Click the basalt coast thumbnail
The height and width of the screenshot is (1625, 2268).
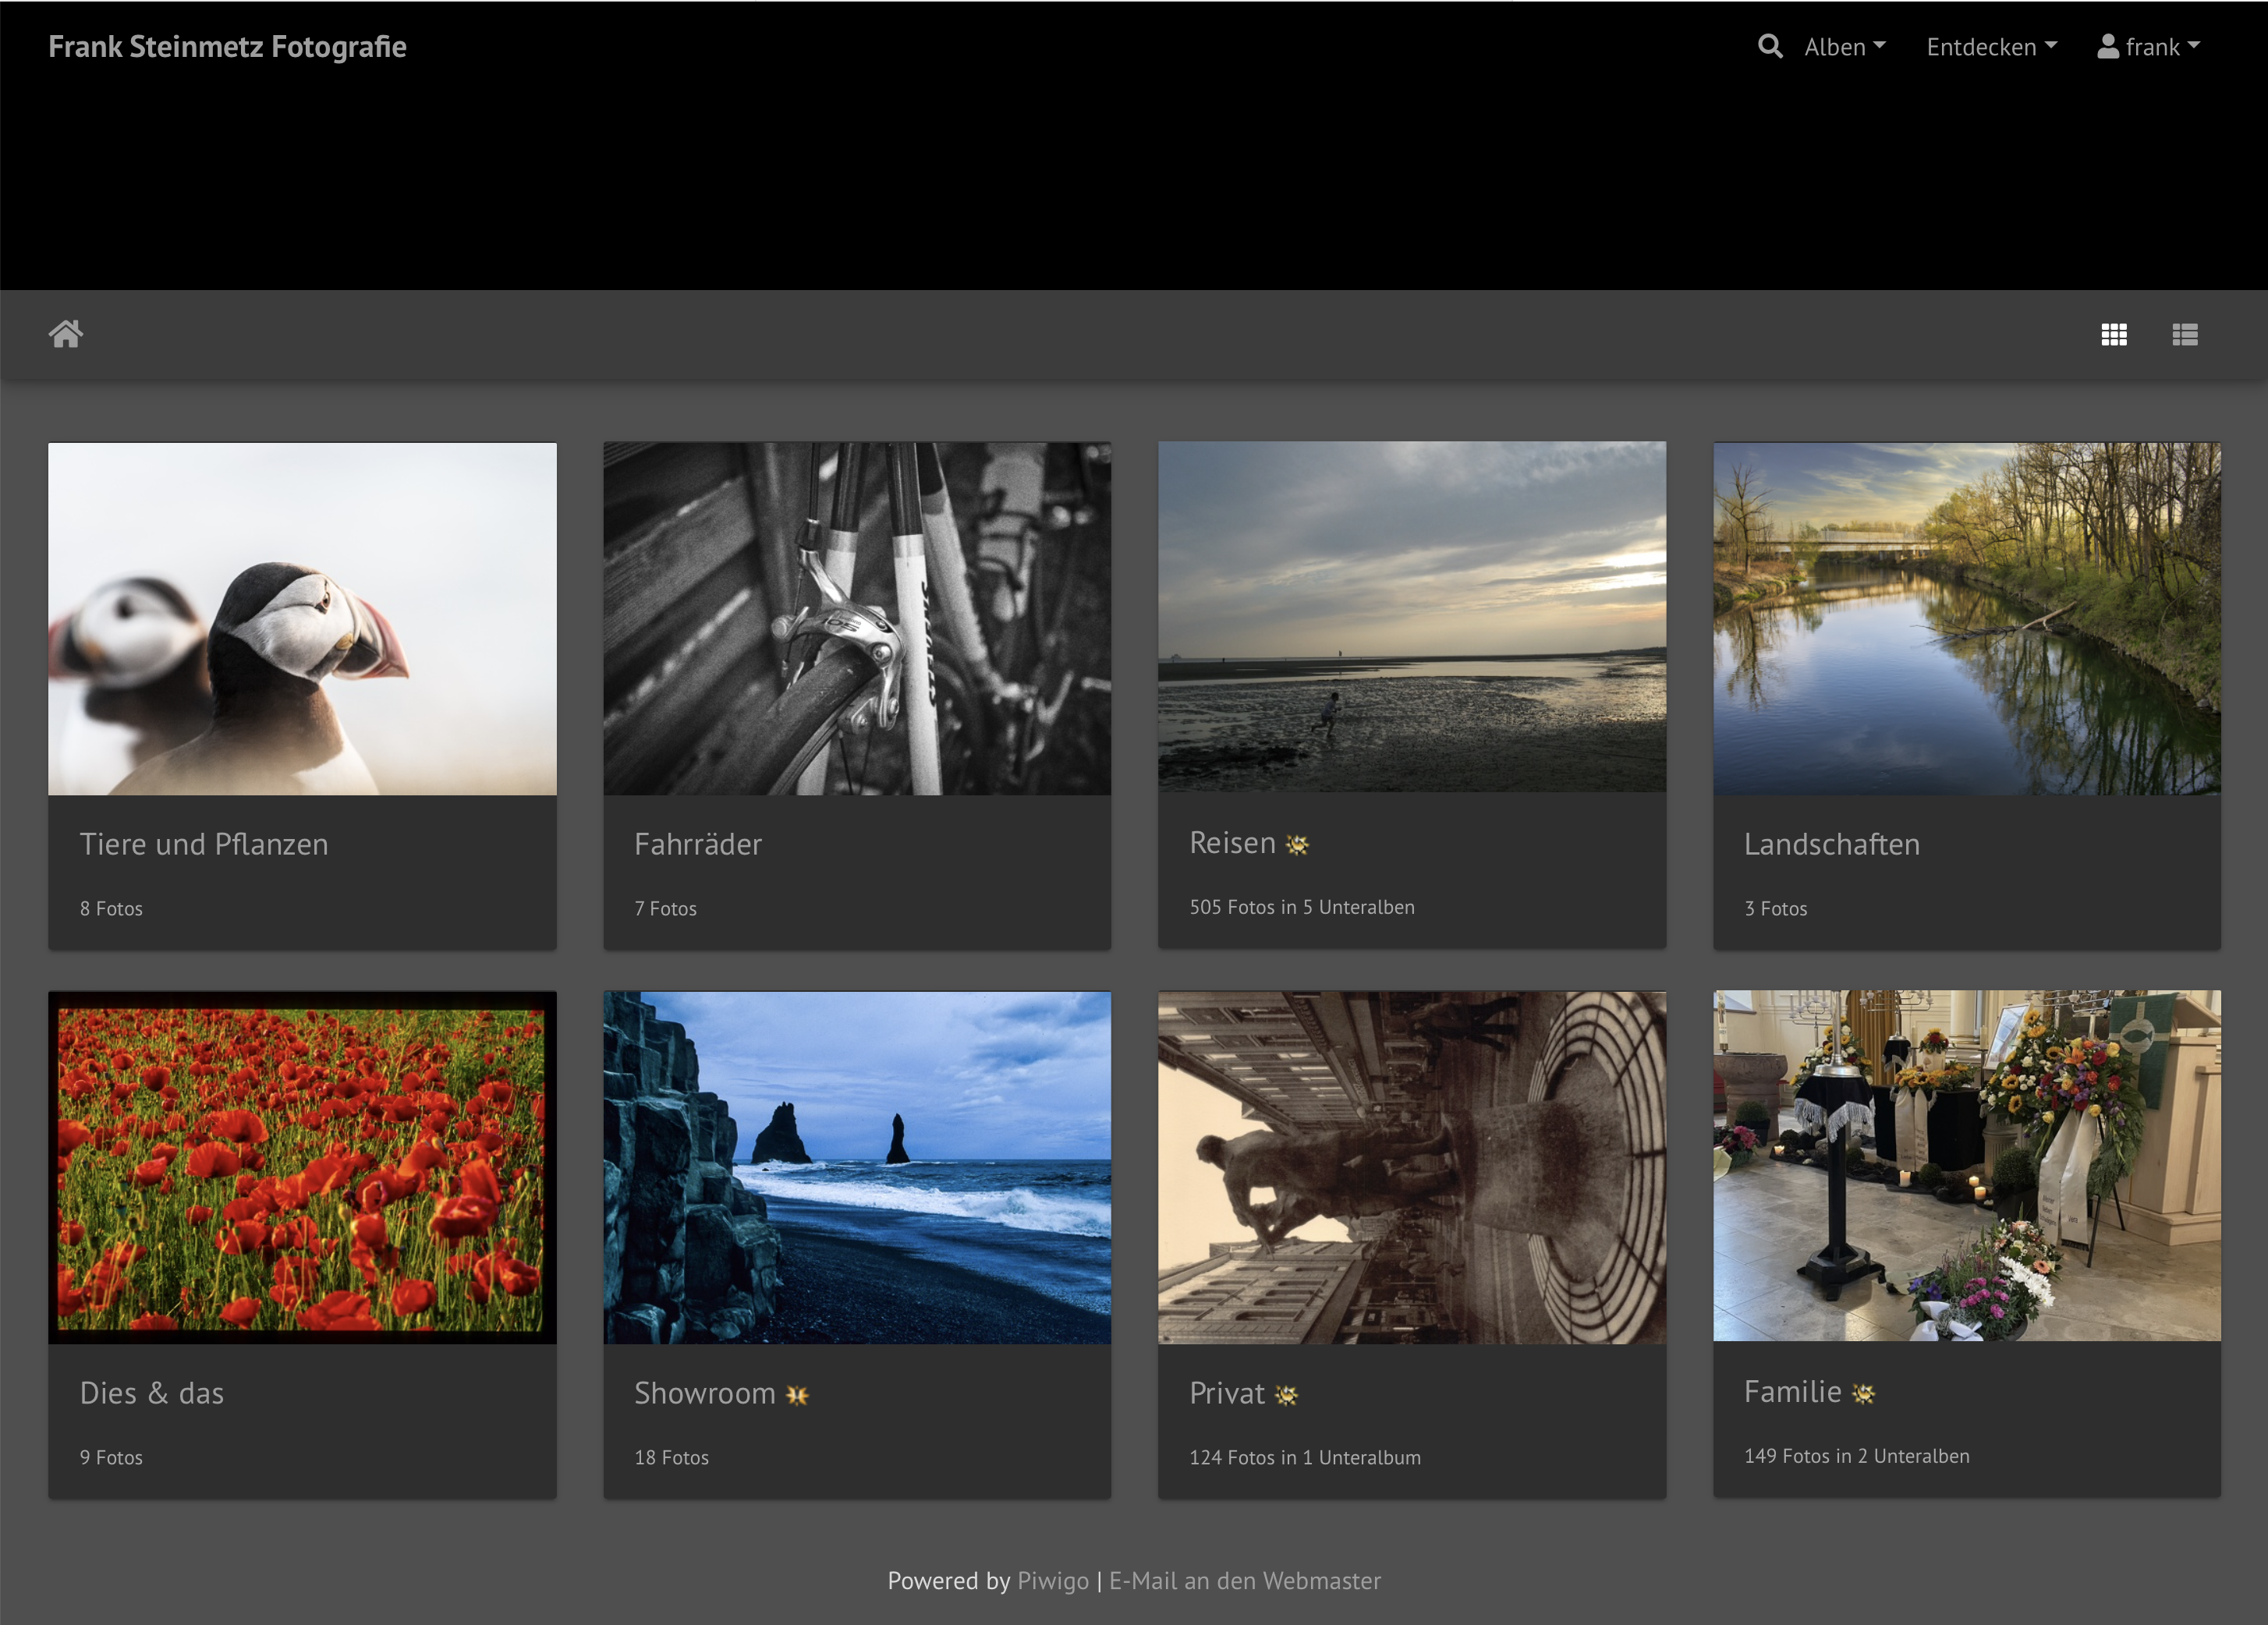click(x=857, y=1167)
